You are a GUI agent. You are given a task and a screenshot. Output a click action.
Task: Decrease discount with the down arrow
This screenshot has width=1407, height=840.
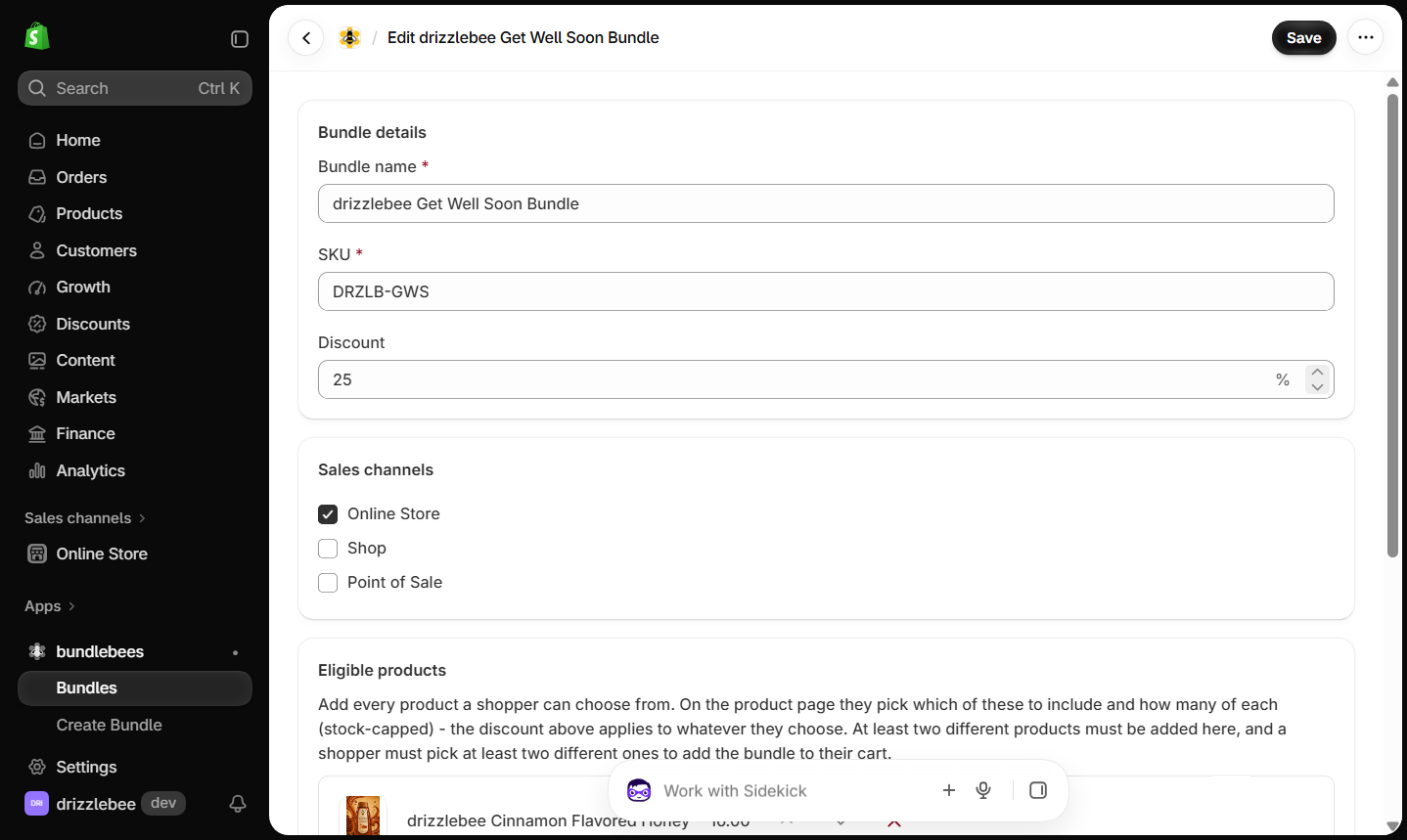(x=1317, y=387)
